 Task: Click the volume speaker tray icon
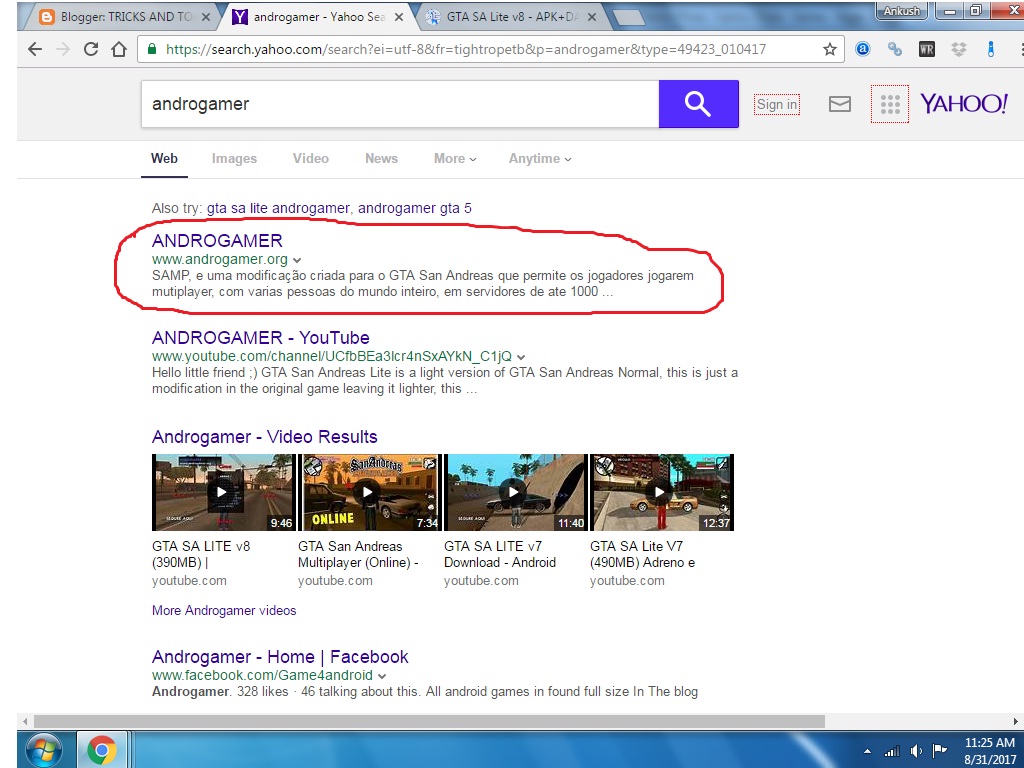click(x=916, y=750)
